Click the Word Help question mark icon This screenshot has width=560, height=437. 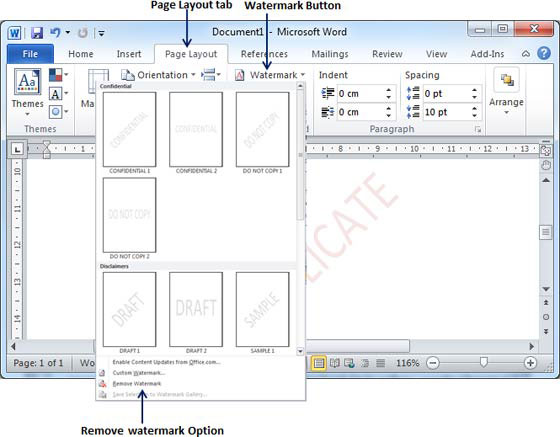click(544, 54)
